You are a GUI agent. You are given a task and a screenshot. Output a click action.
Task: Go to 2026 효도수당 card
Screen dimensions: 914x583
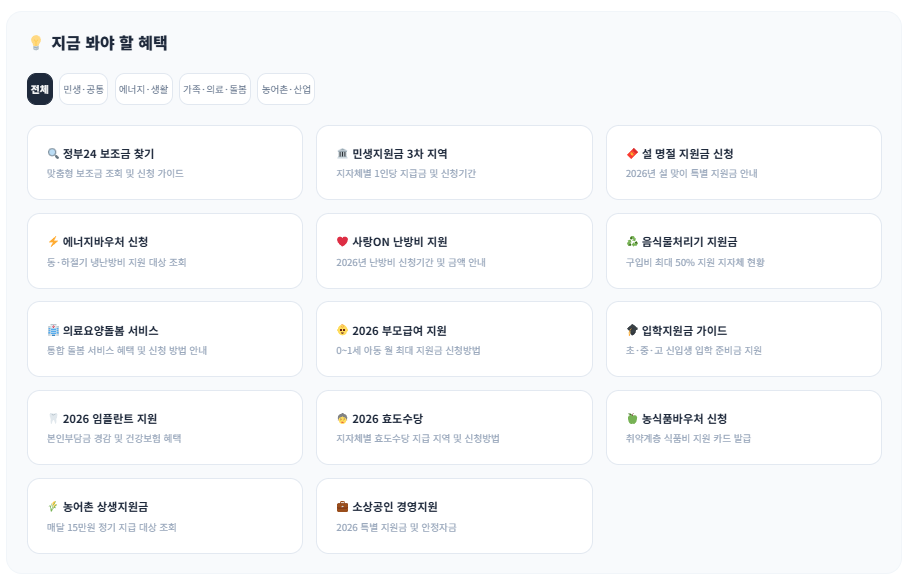pyautogui.click(x=454, y=427)
